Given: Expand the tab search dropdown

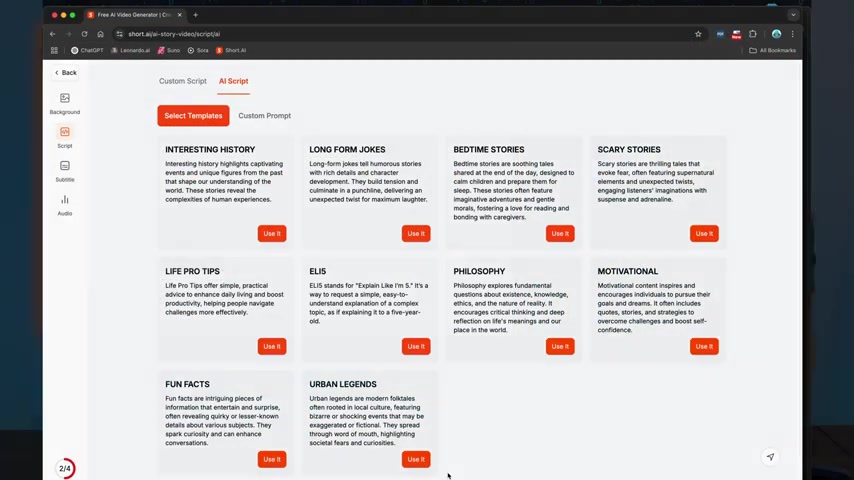Looking at the screenshot, I should (x=793, y=15).
